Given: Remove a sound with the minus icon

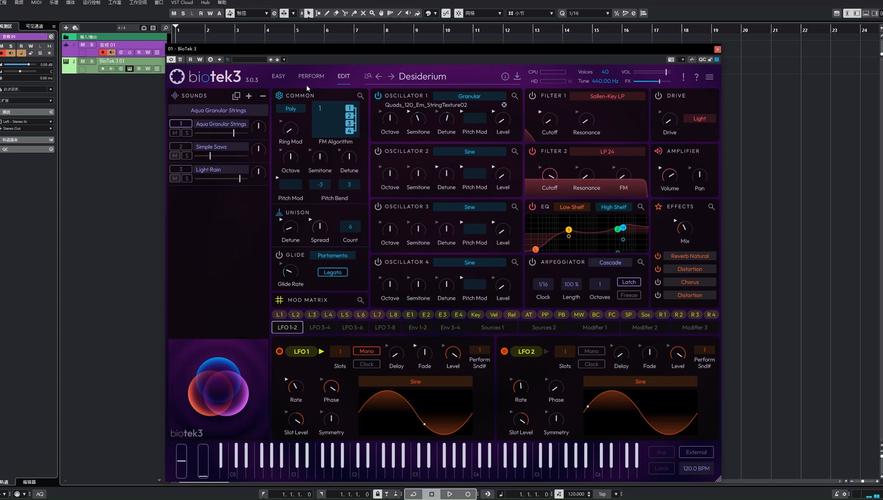Looking at the screenshot, I should [262, 96].
